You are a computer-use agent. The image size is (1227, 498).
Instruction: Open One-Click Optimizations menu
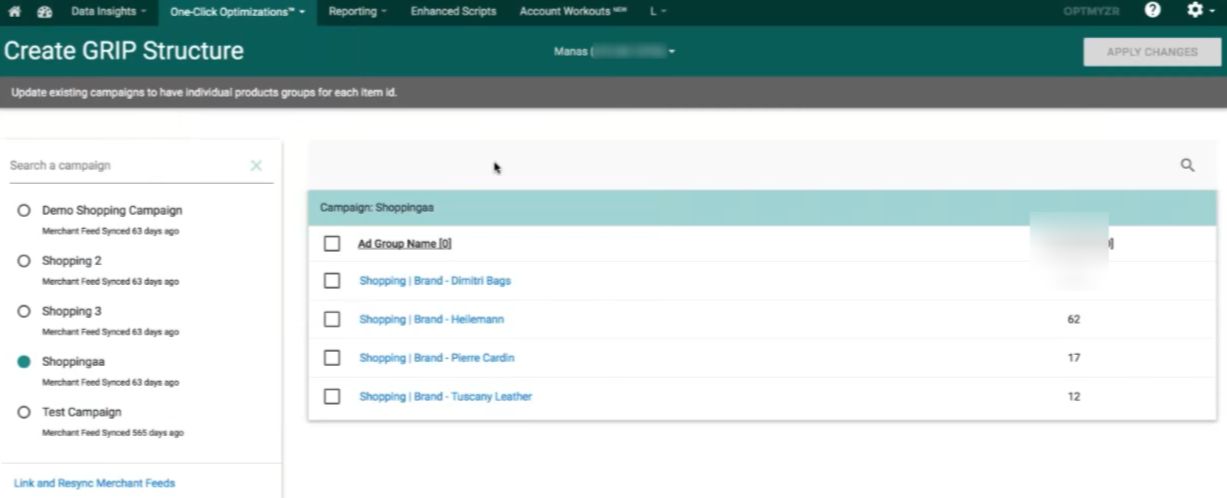point(238,11)
